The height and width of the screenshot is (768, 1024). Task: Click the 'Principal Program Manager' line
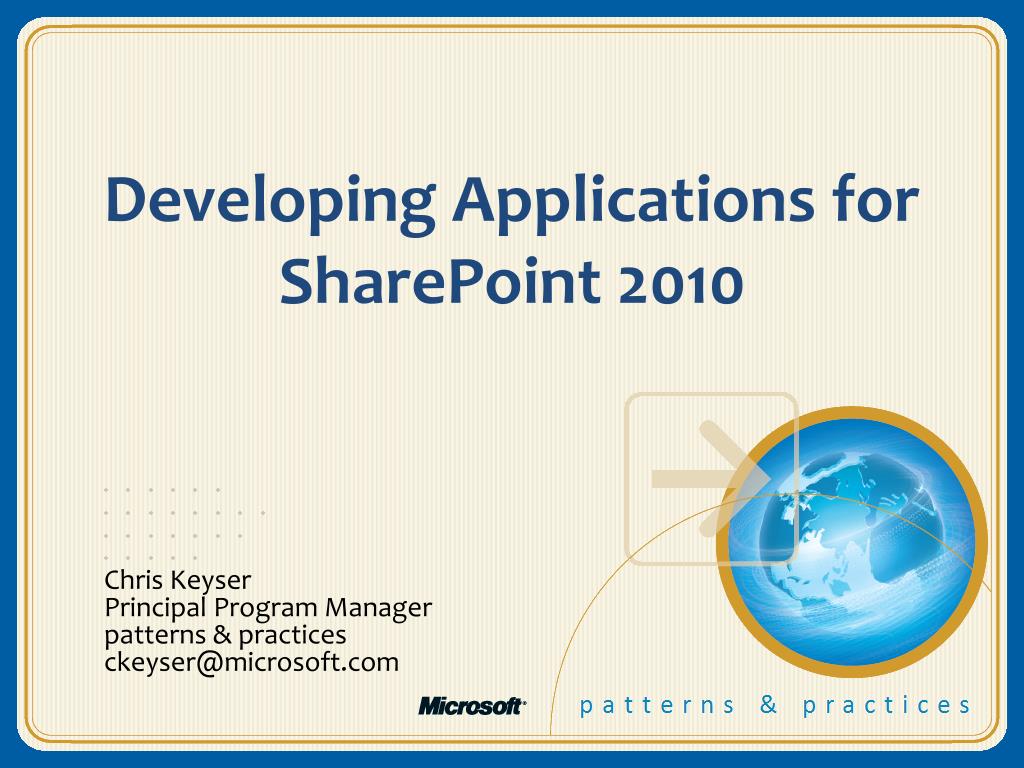tap(268, 608)
